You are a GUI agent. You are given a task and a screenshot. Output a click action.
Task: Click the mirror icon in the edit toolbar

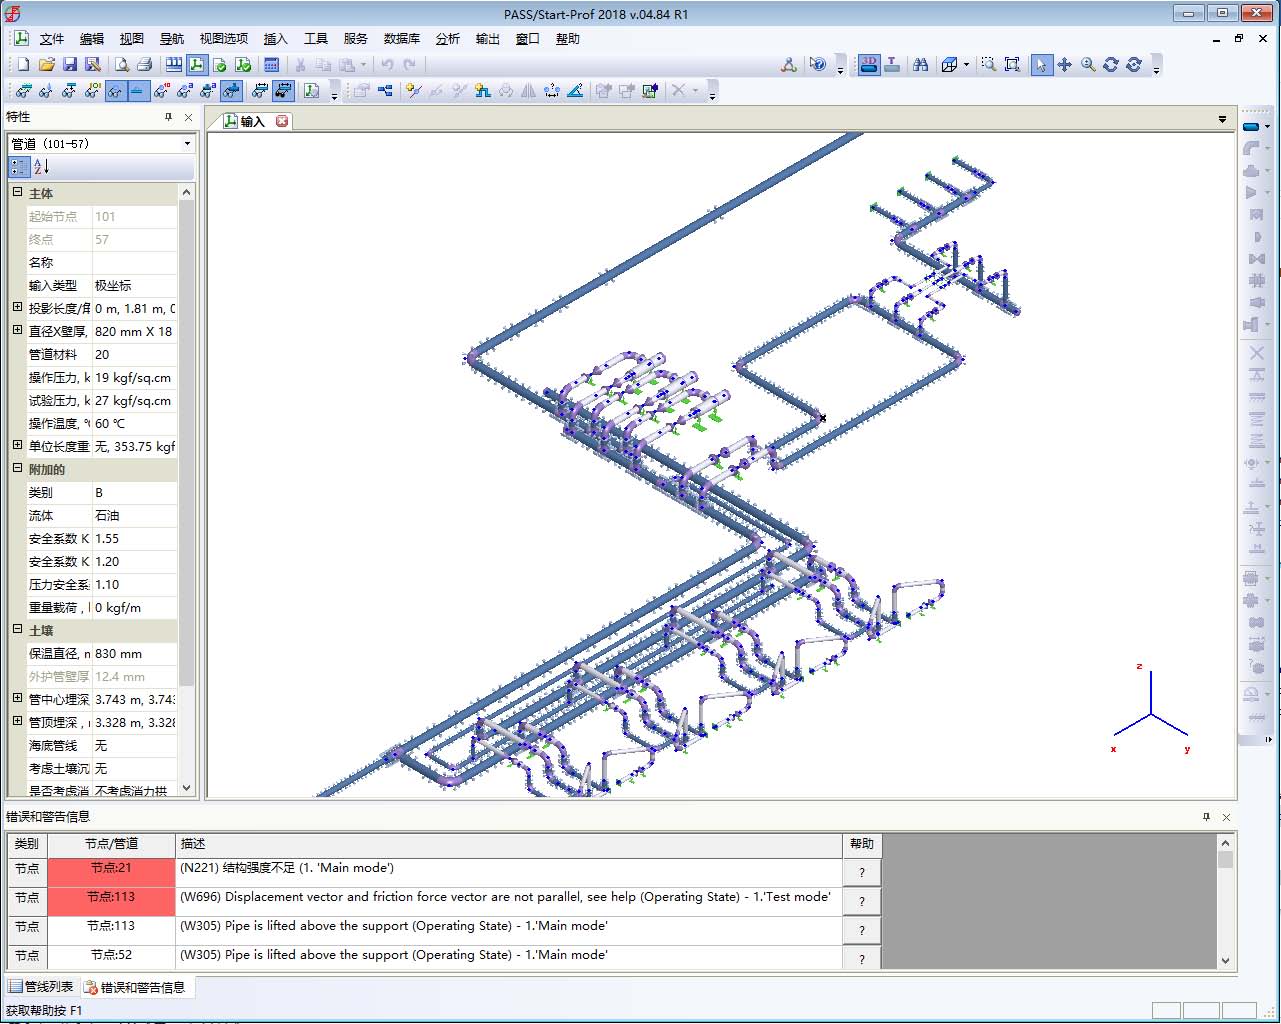528,91
